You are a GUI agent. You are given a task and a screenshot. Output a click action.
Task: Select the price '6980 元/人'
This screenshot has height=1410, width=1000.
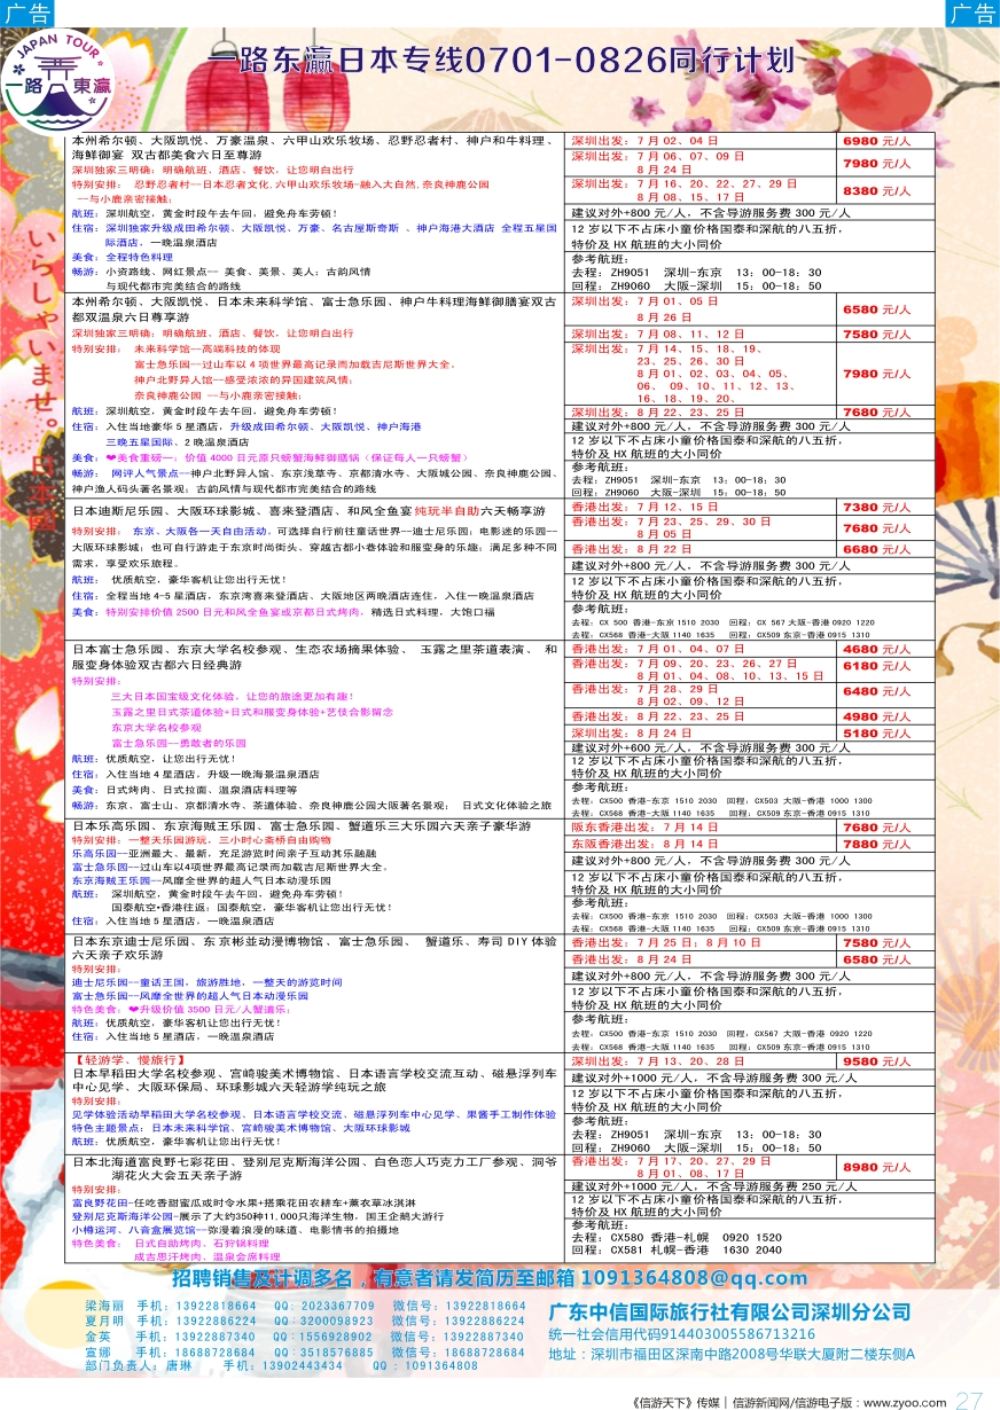[x=876, y=142]
